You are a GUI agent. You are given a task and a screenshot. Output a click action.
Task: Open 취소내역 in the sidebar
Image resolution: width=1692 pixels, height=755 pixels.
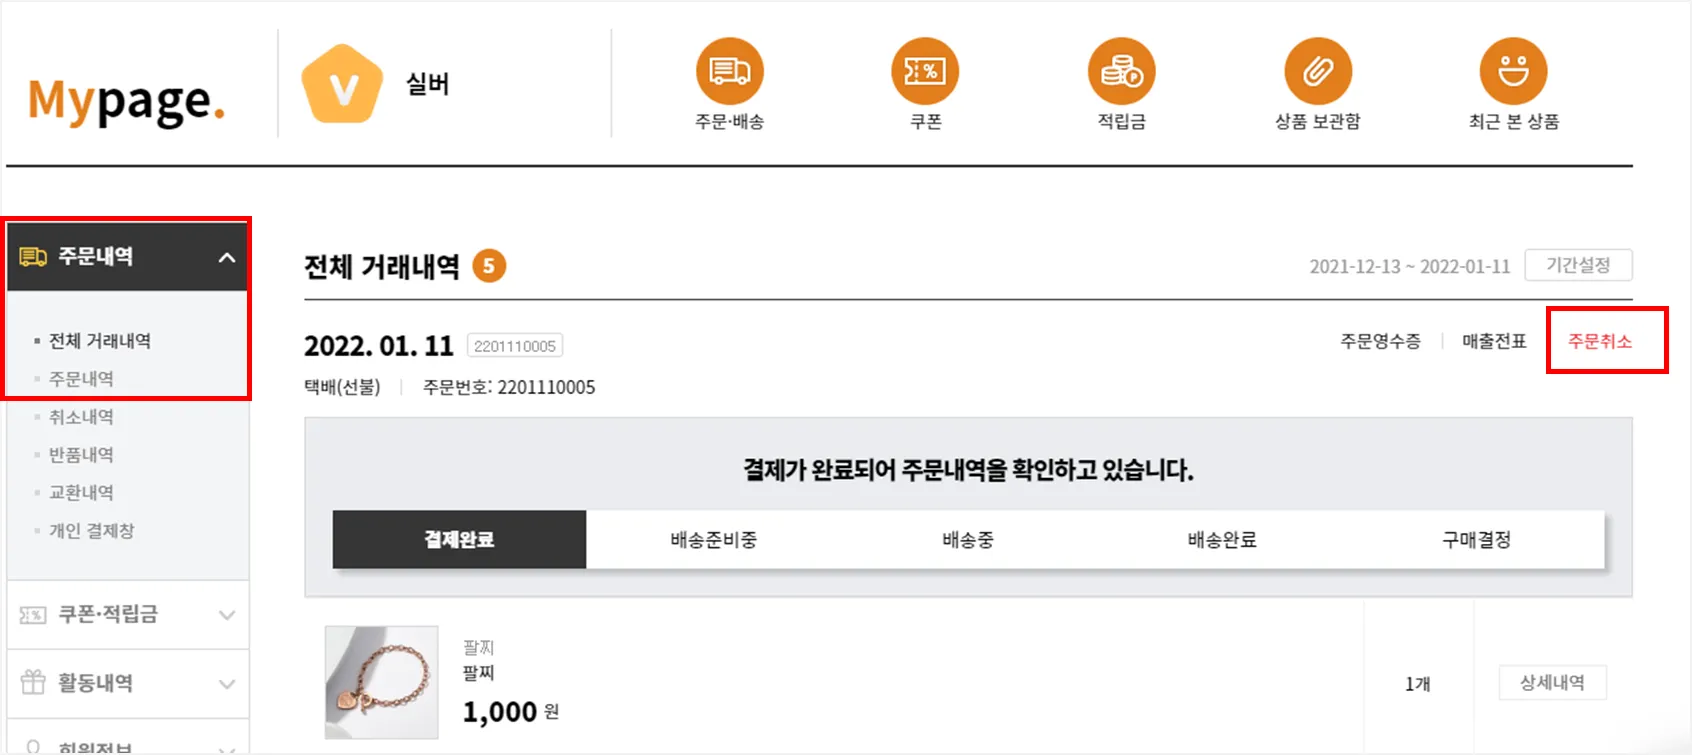(x=81, y=417)
